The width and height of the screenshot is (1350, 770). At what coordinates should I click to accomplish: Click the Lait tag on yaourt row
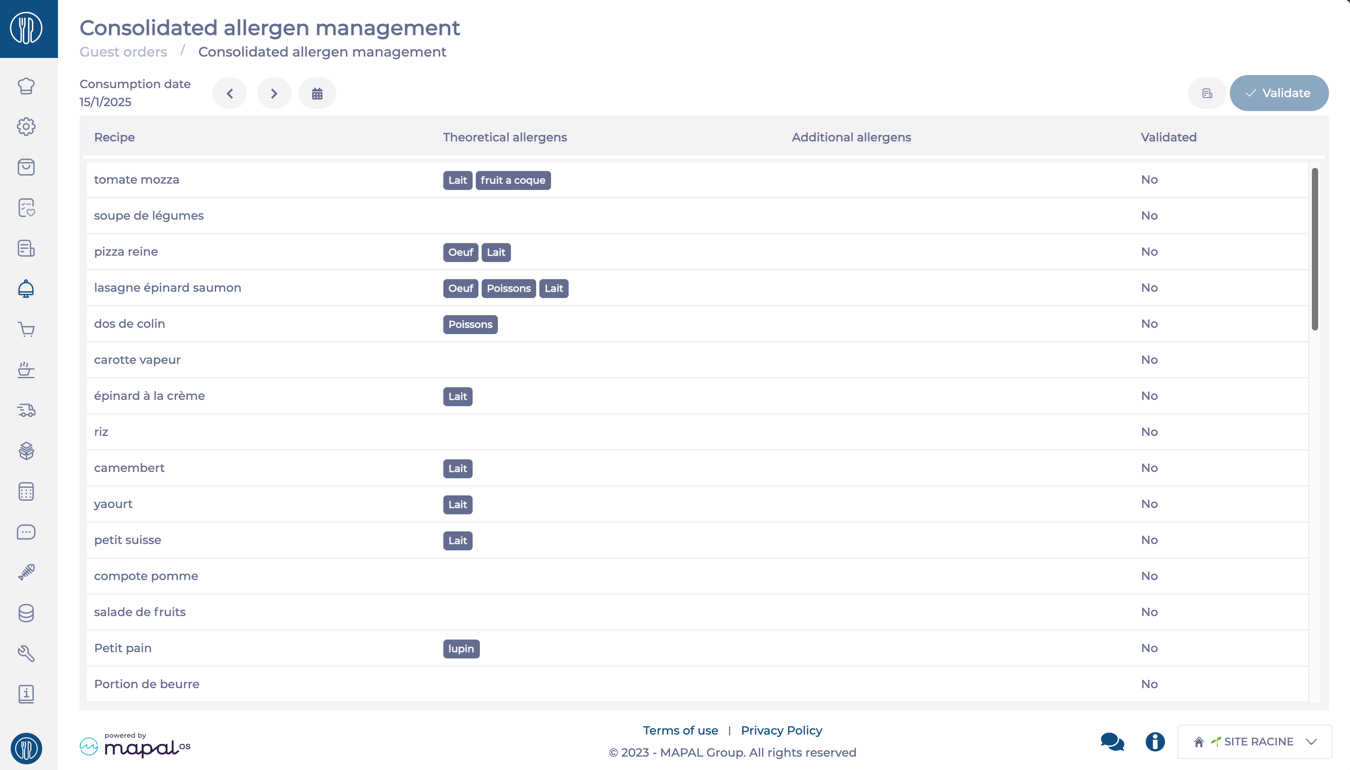click(458, 504)
